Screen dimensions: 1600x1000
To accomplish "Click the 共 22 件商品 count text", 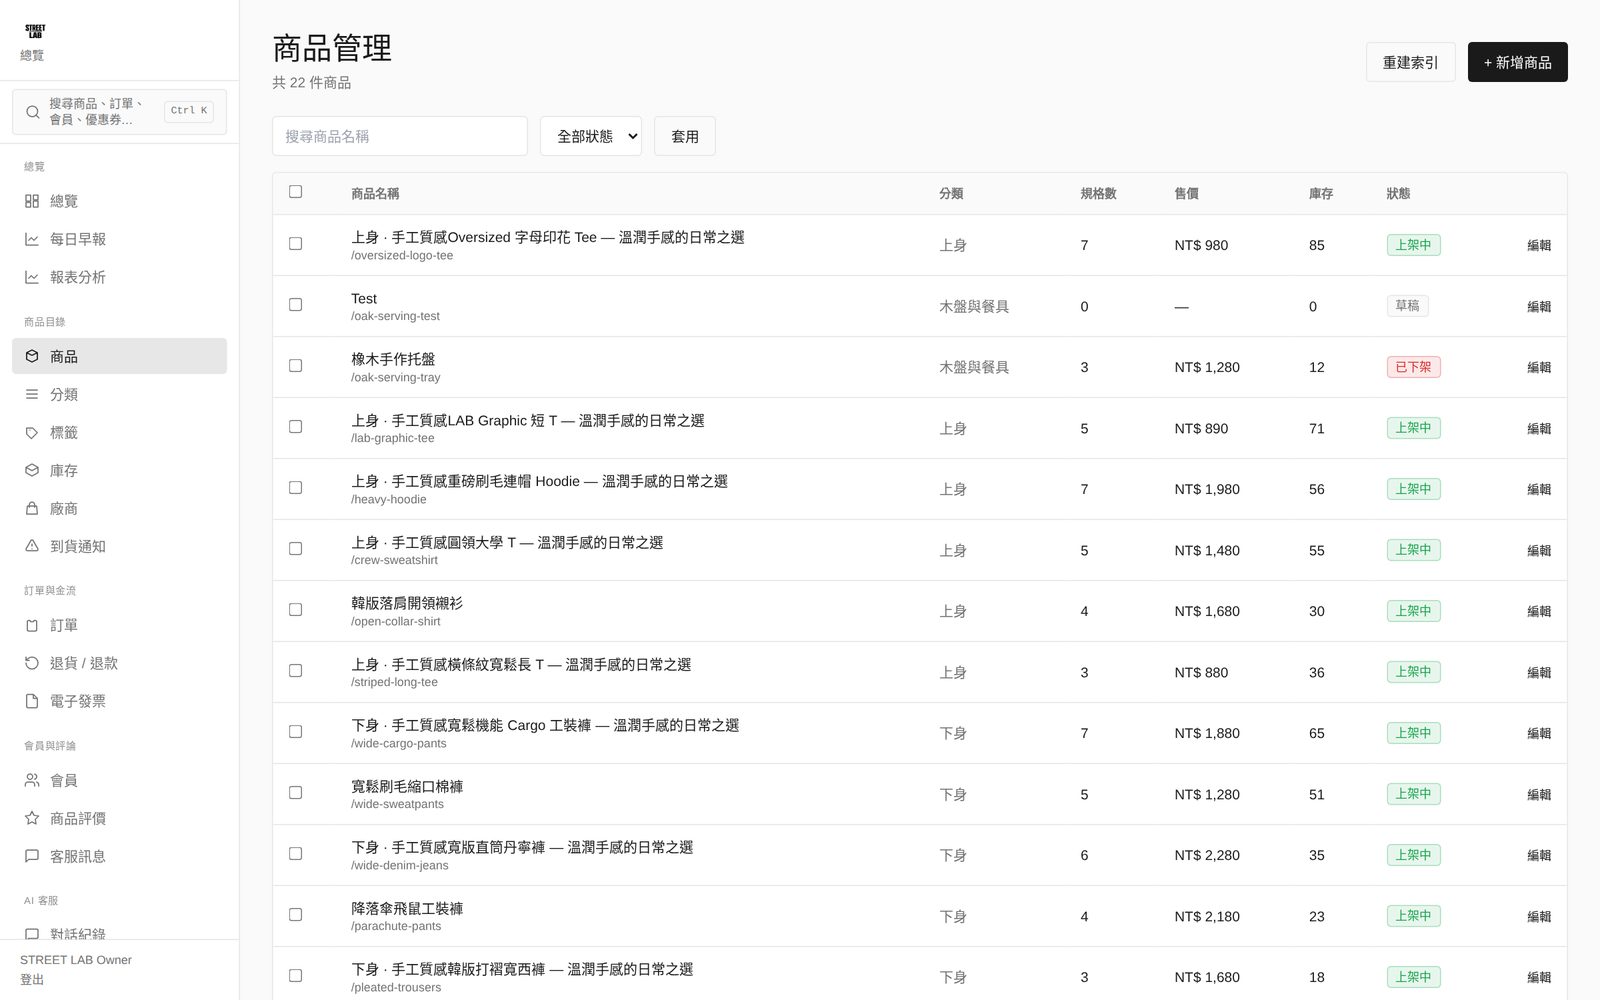I will 311,82.
